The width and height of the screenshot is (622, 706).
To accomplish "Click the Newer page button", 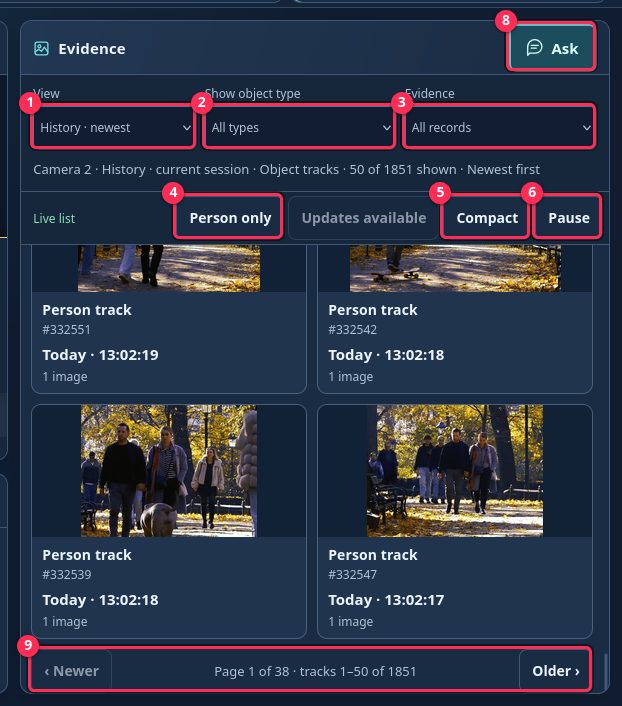I will pos(71,671).
